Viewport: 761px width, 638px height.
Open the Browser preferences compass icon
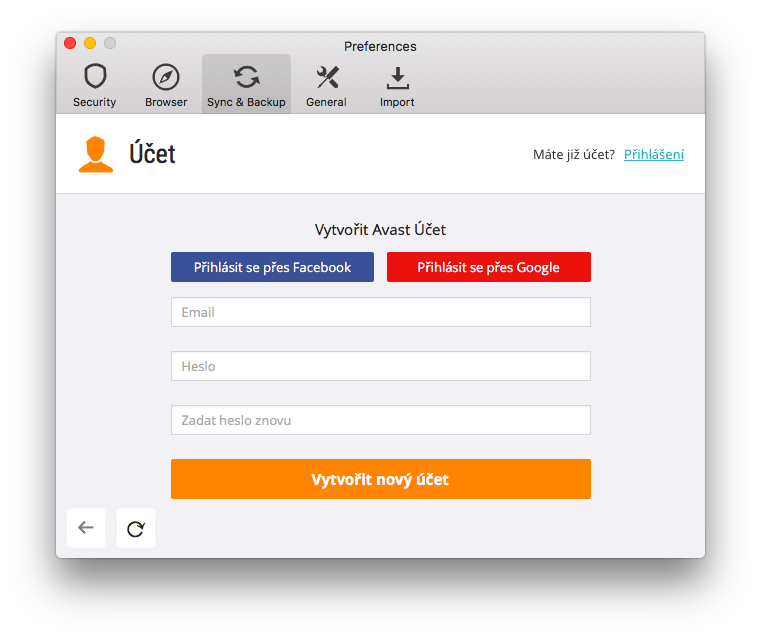coord(166,77)
